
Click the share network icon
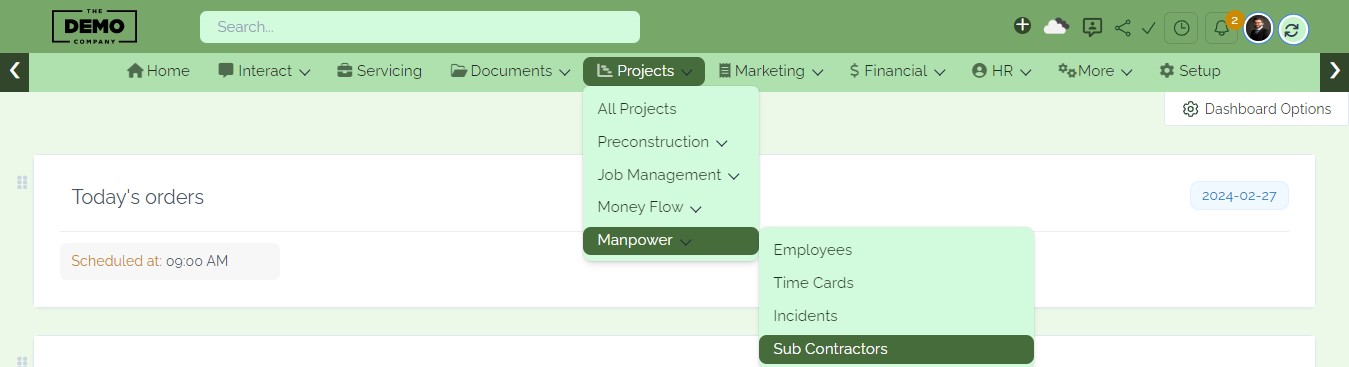(1122, 28)
